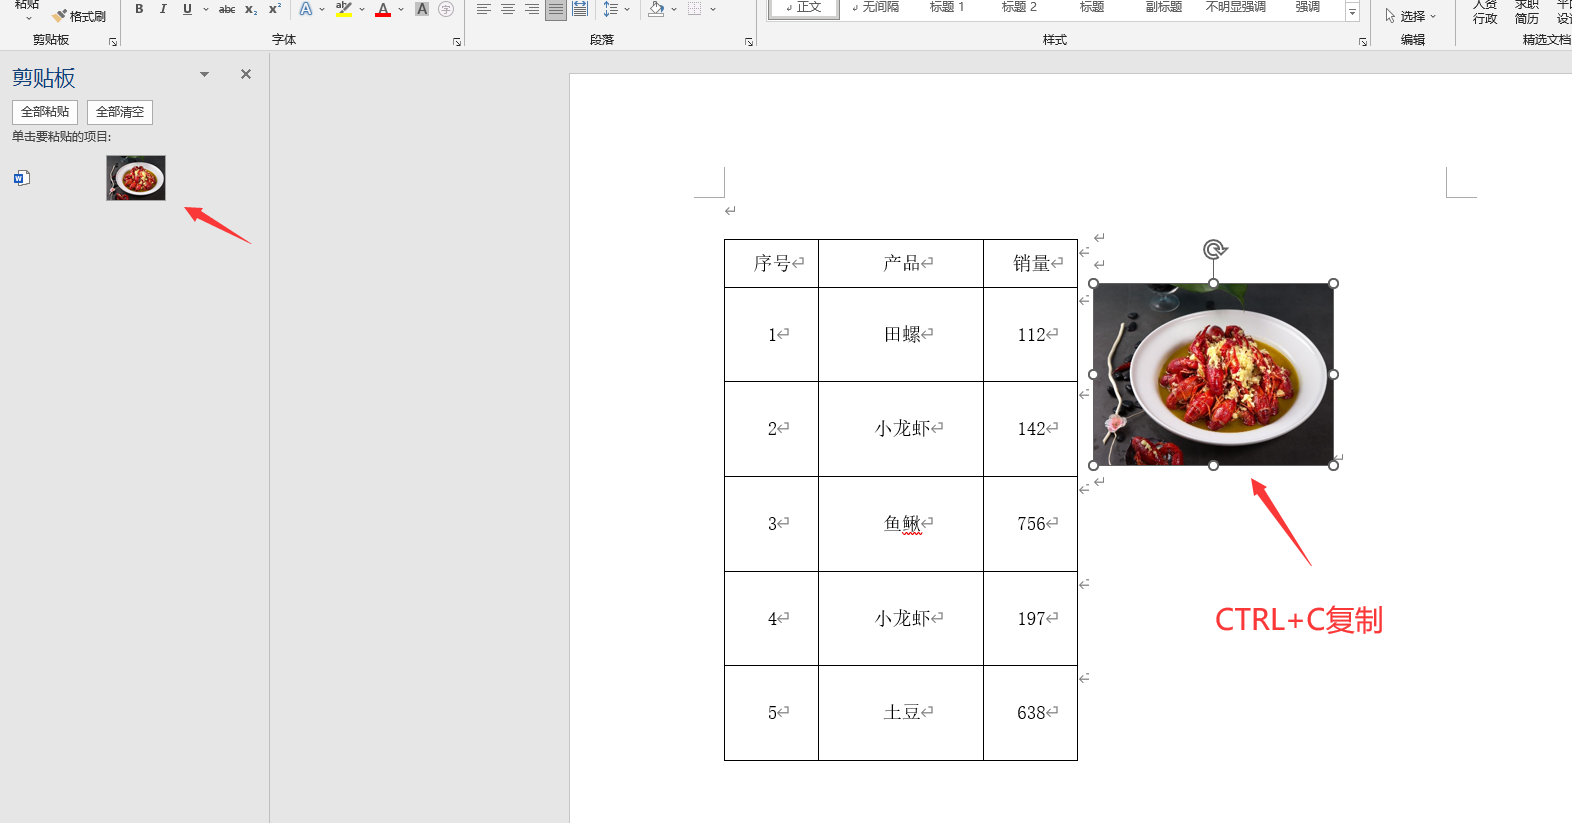The width and height of the screenshot is (1572, 823).
Task: Center align text
Action: coord(508,9)
